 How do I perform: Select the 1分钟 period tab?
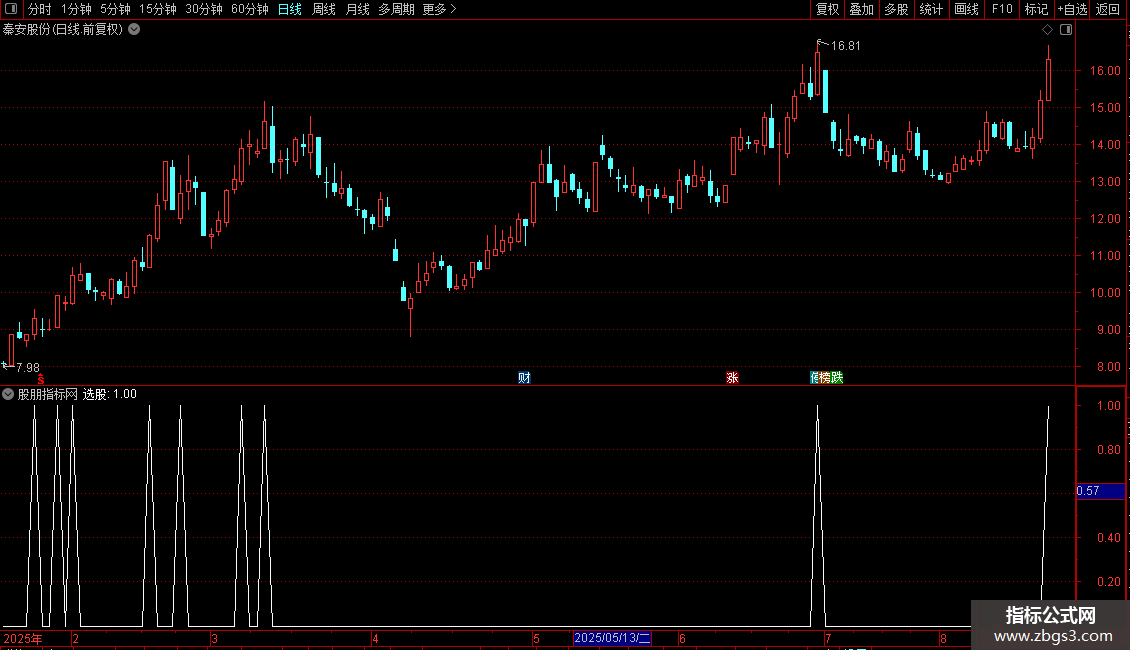pyautogui.click(x=76, y=9)
